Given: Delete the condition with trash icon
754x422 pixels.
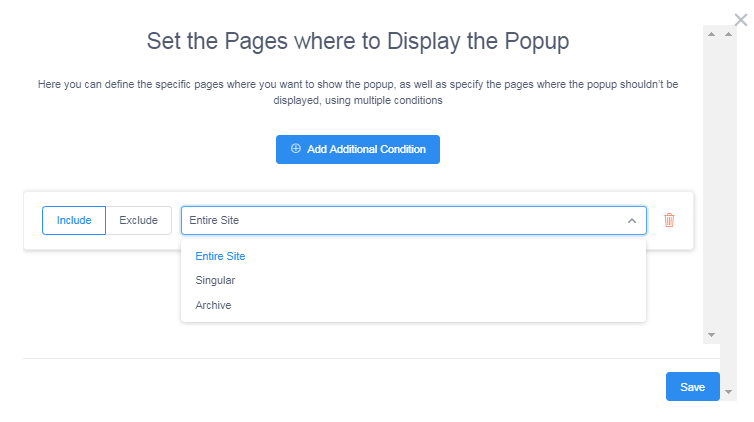Looking at the screenshot, I should [x=669, y=220].
